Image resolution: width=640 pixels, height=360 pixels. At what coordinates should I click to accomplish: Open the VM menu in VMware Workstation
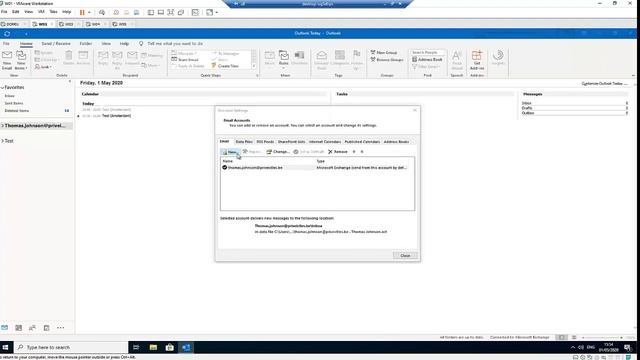pos(41,12)
